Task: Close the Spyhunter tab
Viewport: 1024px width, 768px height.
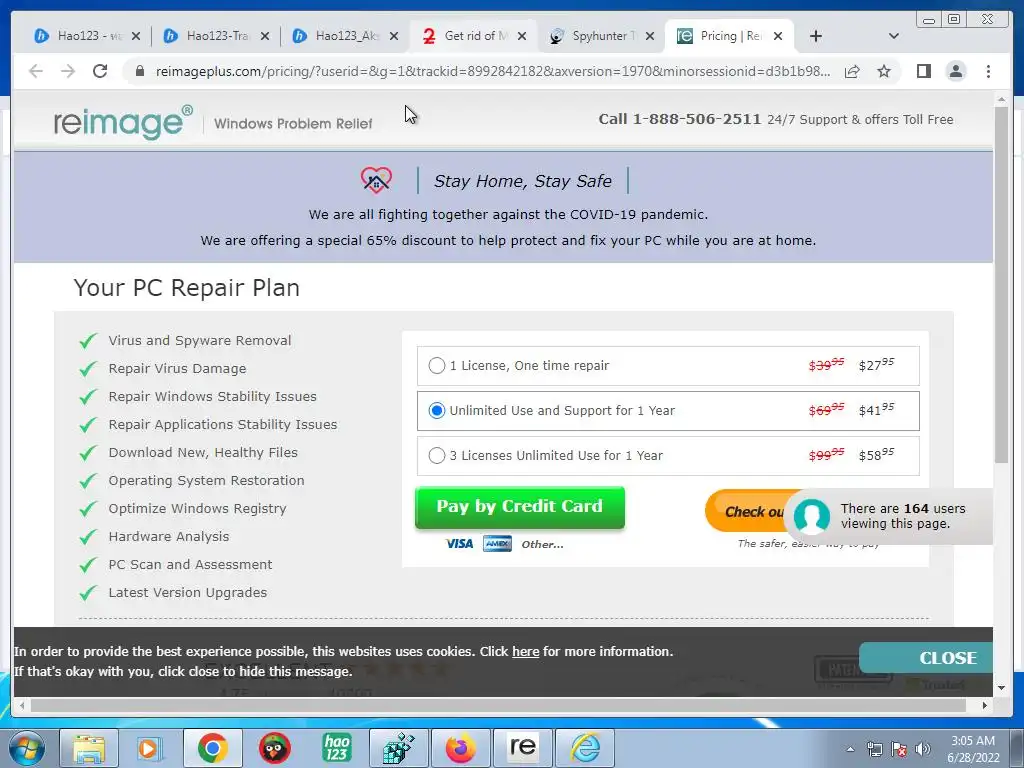Action: tap(650, 37)
